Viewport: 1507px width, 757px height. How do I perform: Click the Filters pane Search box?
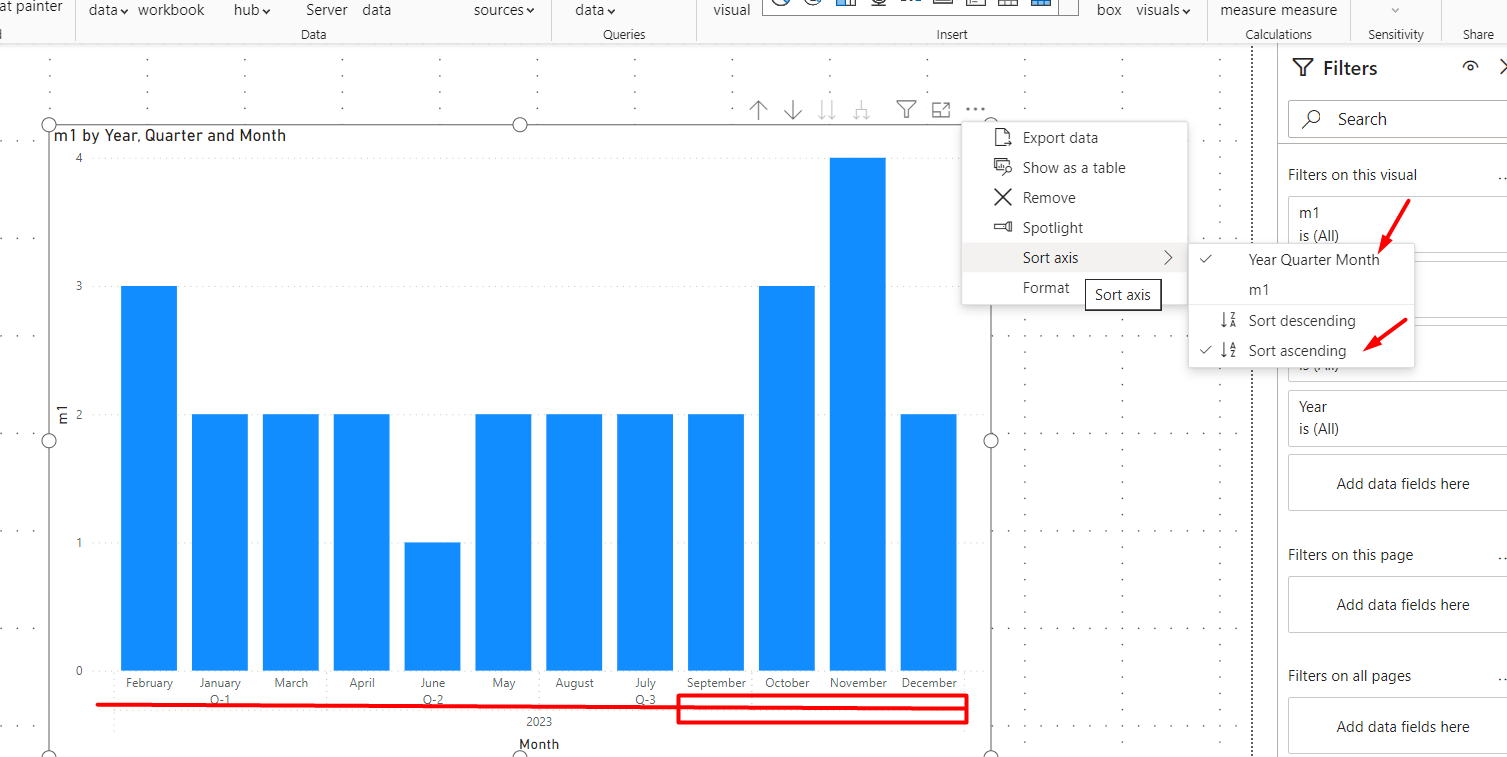1400,119
